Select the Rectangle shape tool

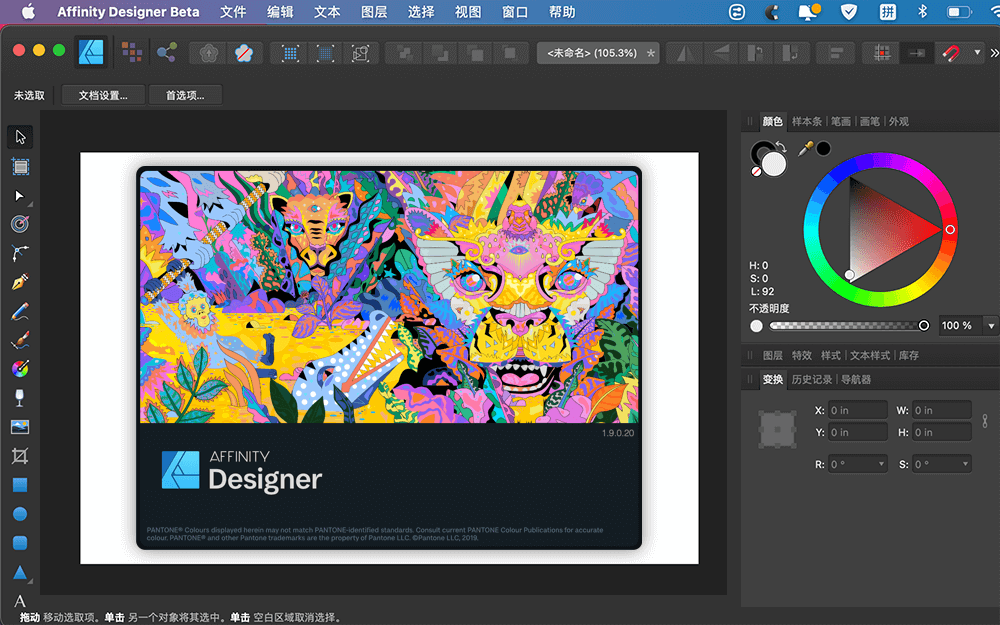[x=20, y=485]
